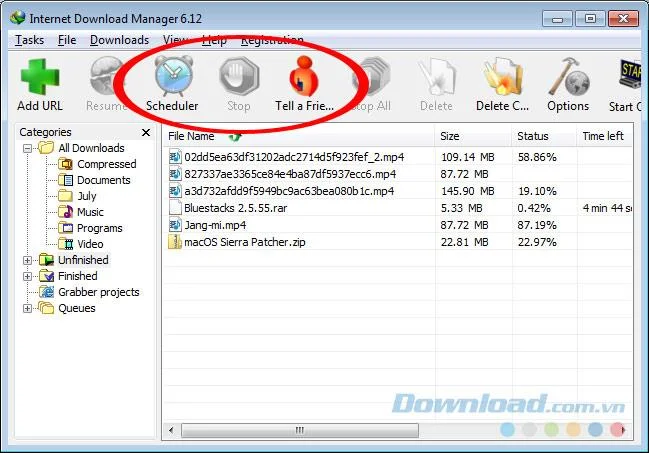Click the 58.86% status cell

(x=537, y=157)
